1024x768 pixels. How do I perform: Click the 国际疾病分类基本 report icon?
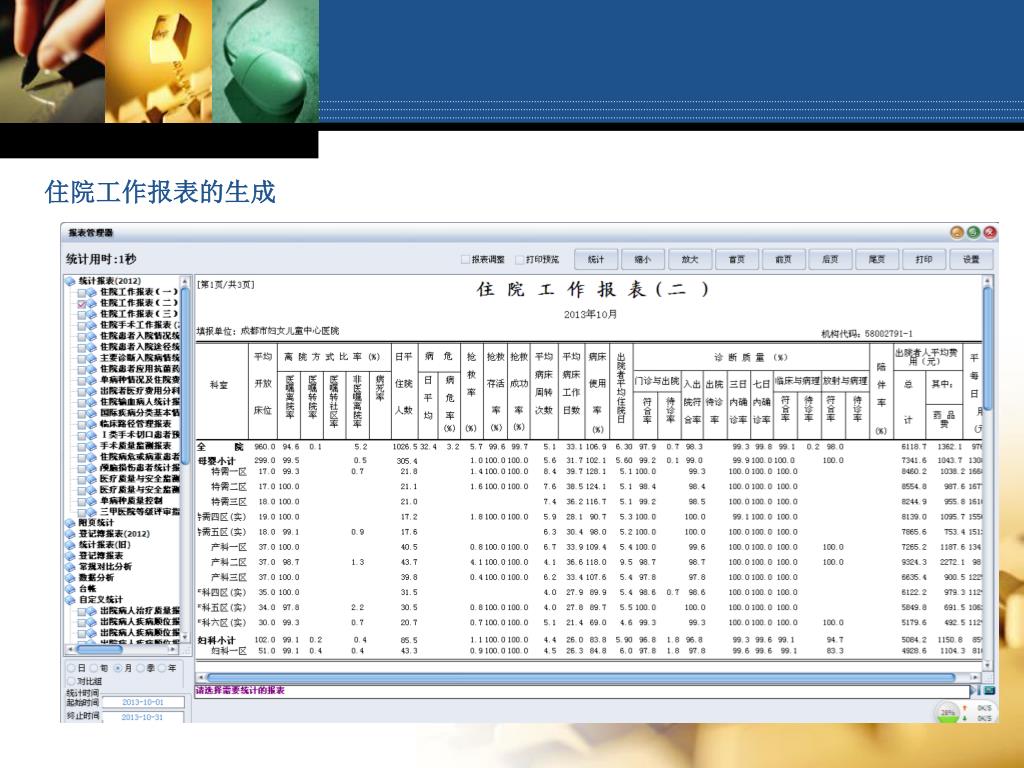(92, 413)
